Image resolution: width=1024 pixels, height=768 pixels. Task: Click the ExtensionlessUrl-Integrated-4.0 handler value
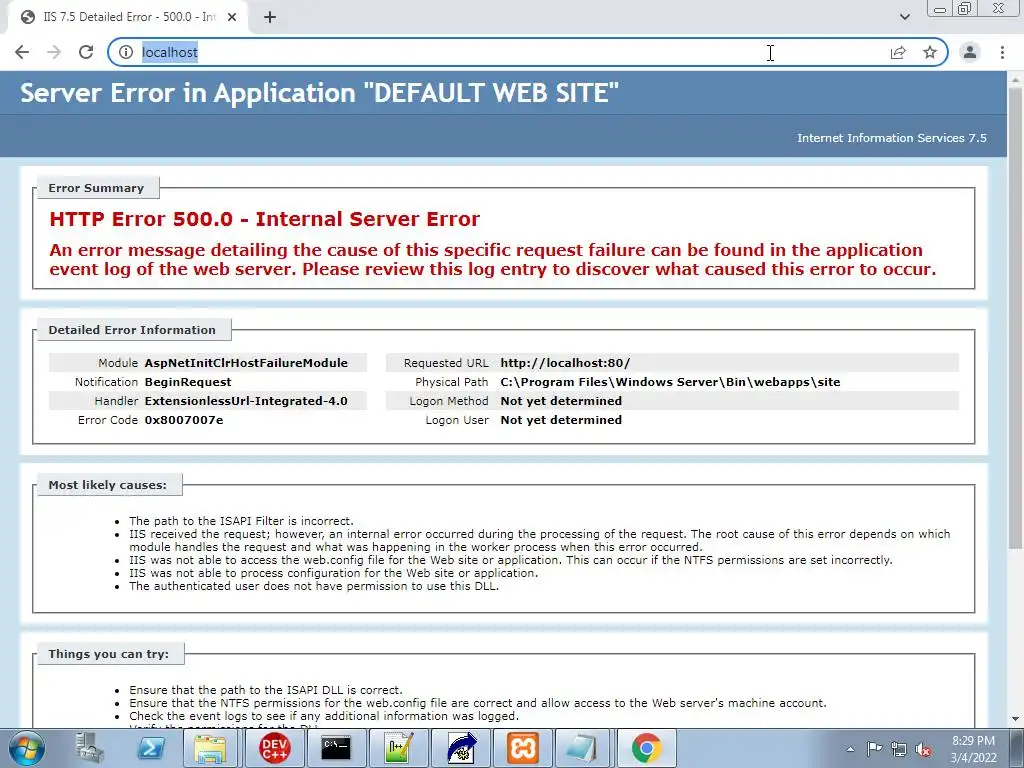click(246, 401)
